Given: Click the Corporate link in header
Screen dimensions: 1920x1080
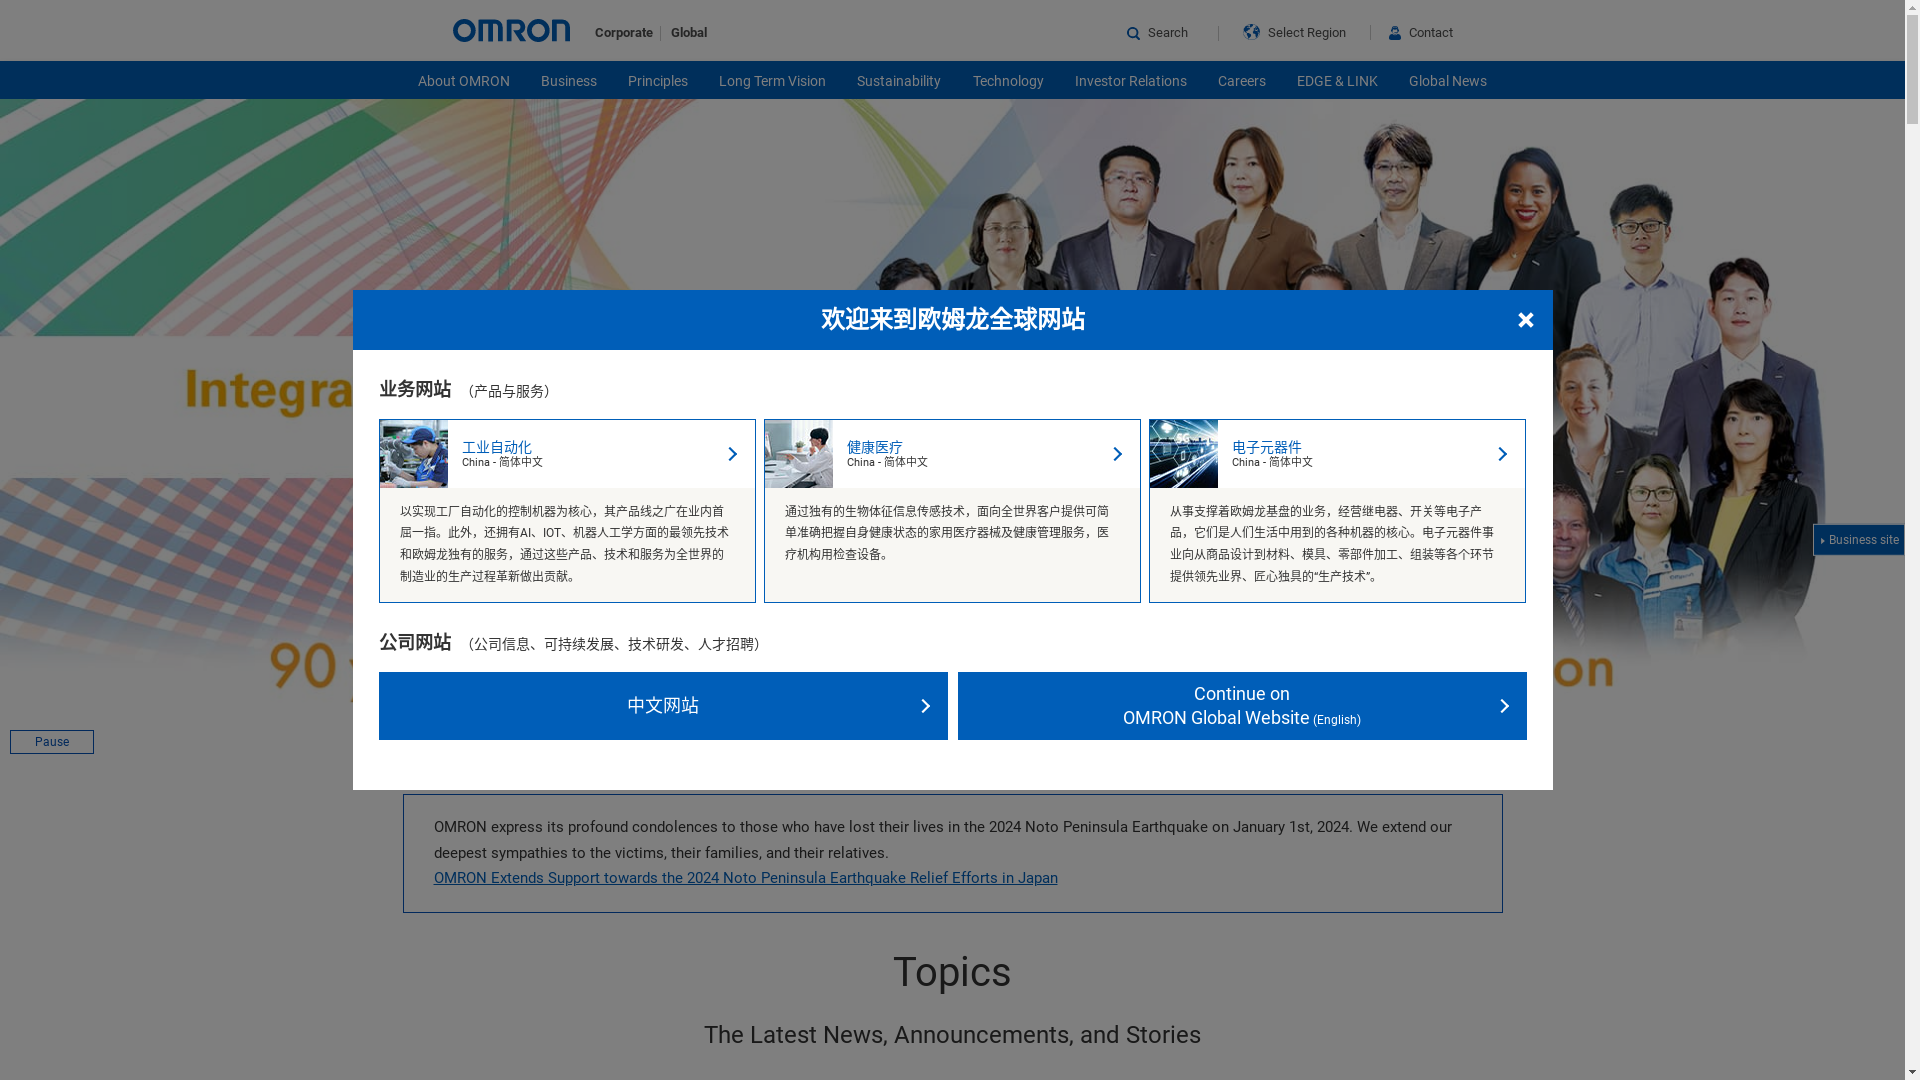Looking at the screenshot, I should (x=624, y=33).
